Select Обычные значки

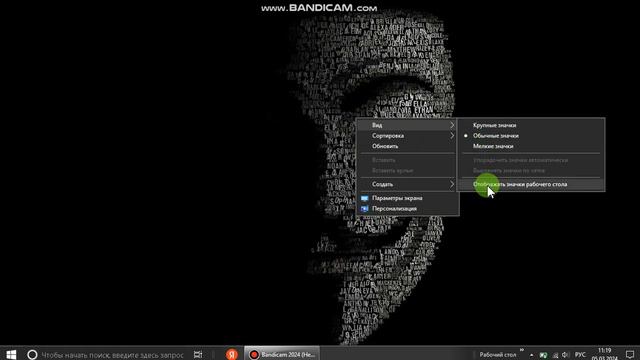coord(531,136)
